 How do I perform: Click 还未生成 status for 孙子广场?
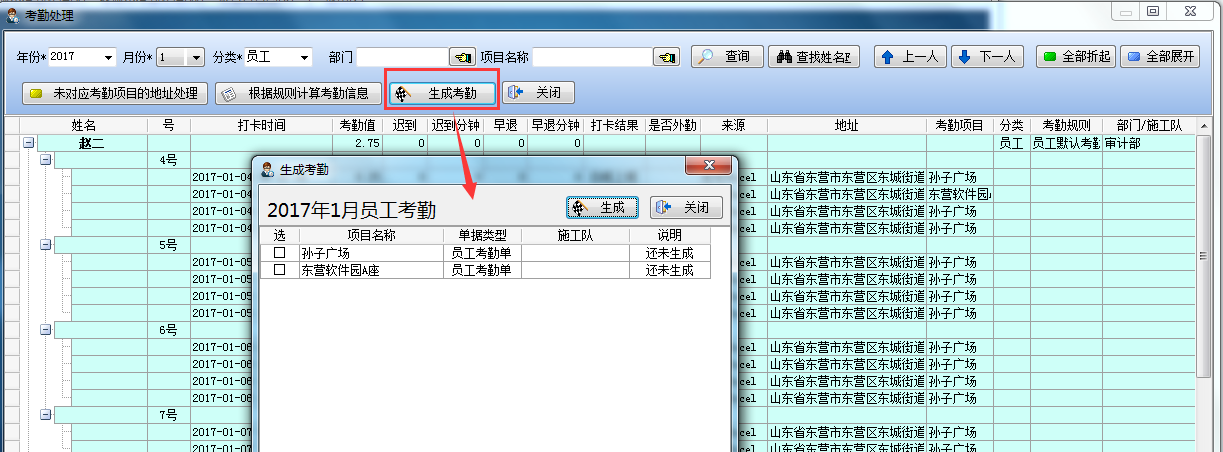point(669,254)
